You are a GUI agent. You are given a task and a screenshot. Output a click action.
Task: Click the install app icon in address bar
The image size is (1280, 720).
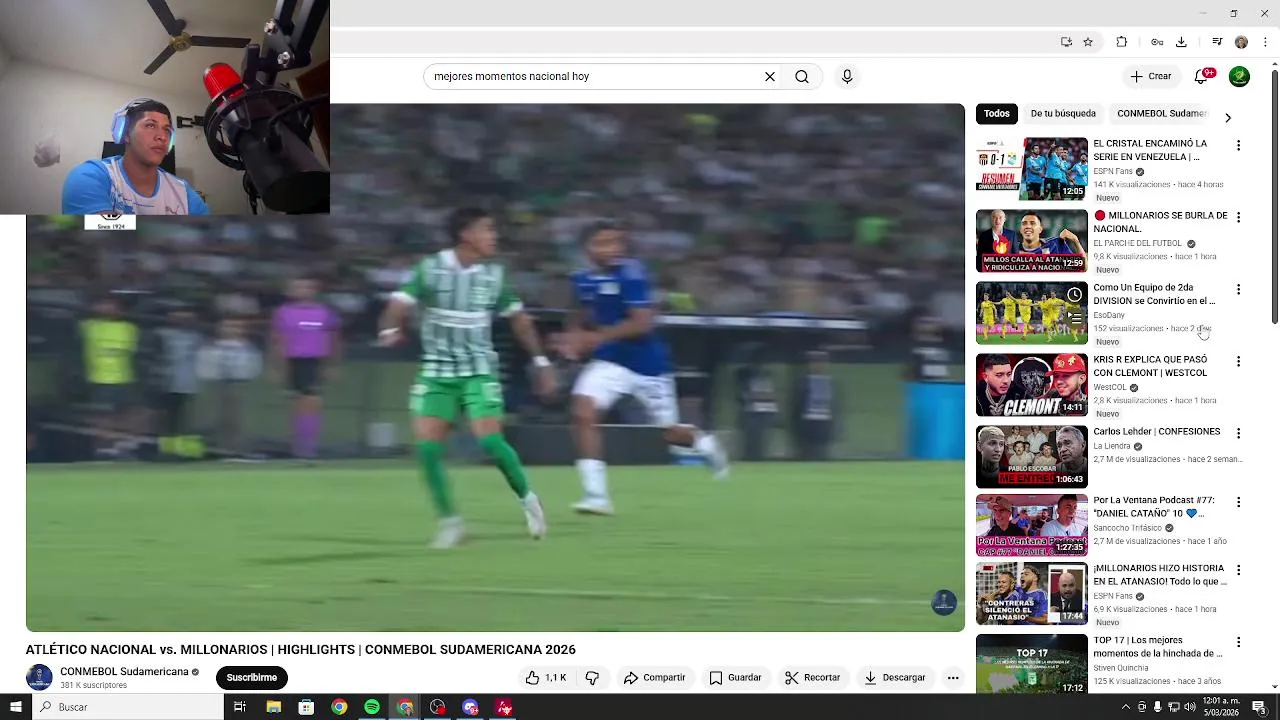[x=1066, y=42]
